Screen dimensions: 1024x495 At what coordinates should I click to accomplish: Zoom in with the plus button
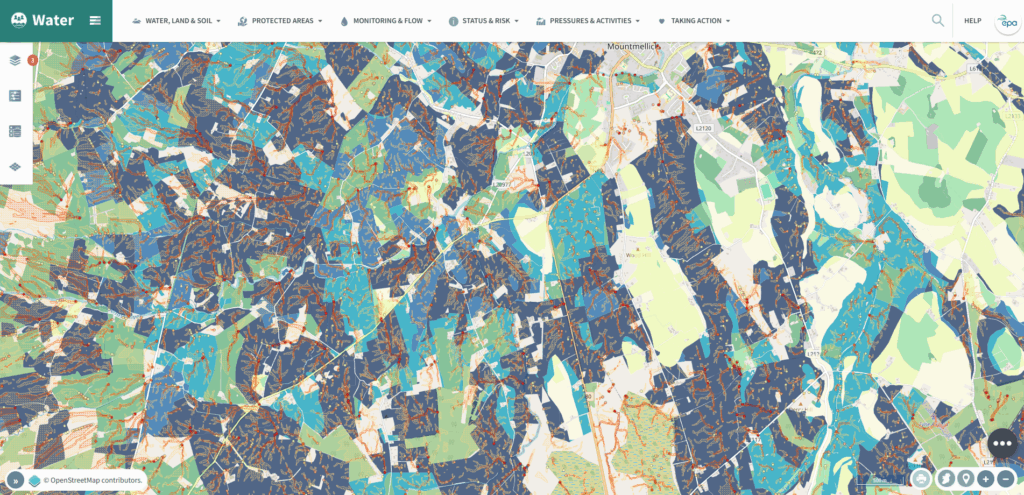tap(985, 479)
